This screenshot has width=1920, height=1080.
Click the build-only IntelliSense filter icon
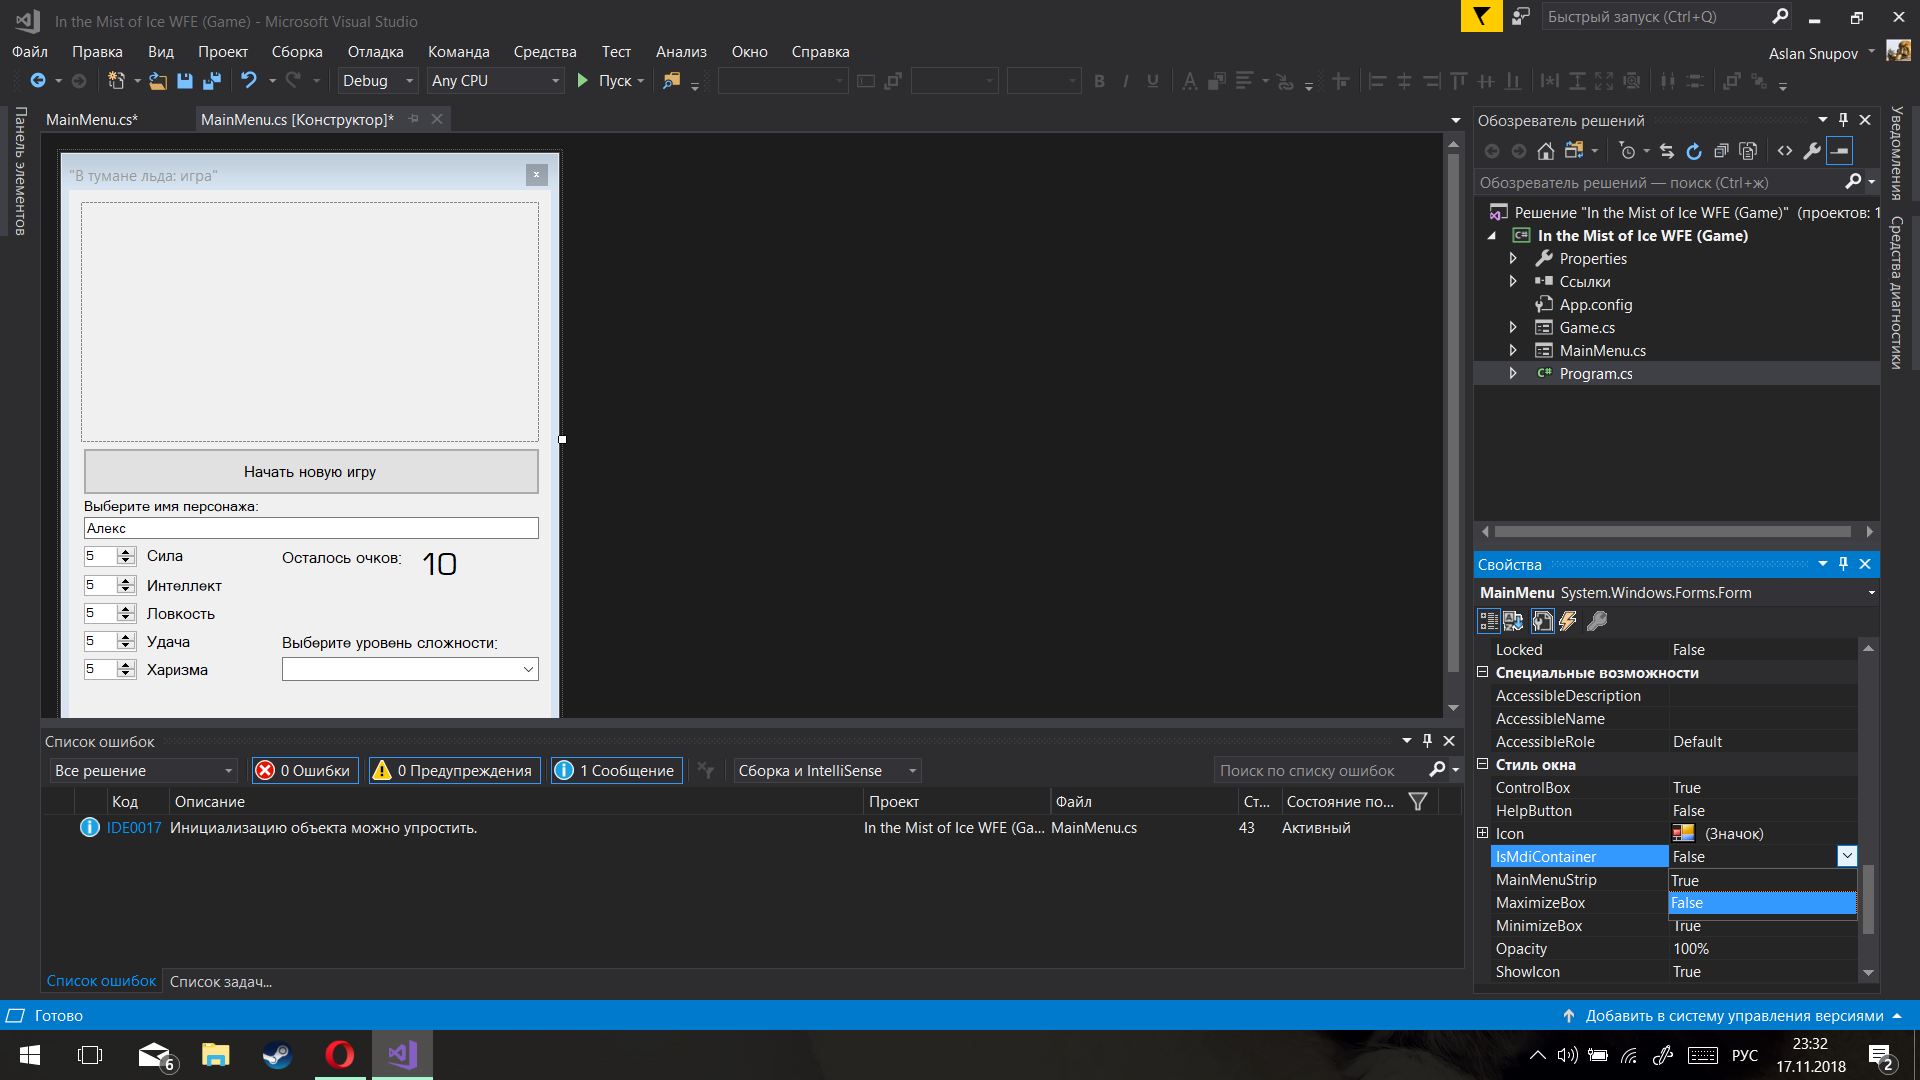(706, 770)
